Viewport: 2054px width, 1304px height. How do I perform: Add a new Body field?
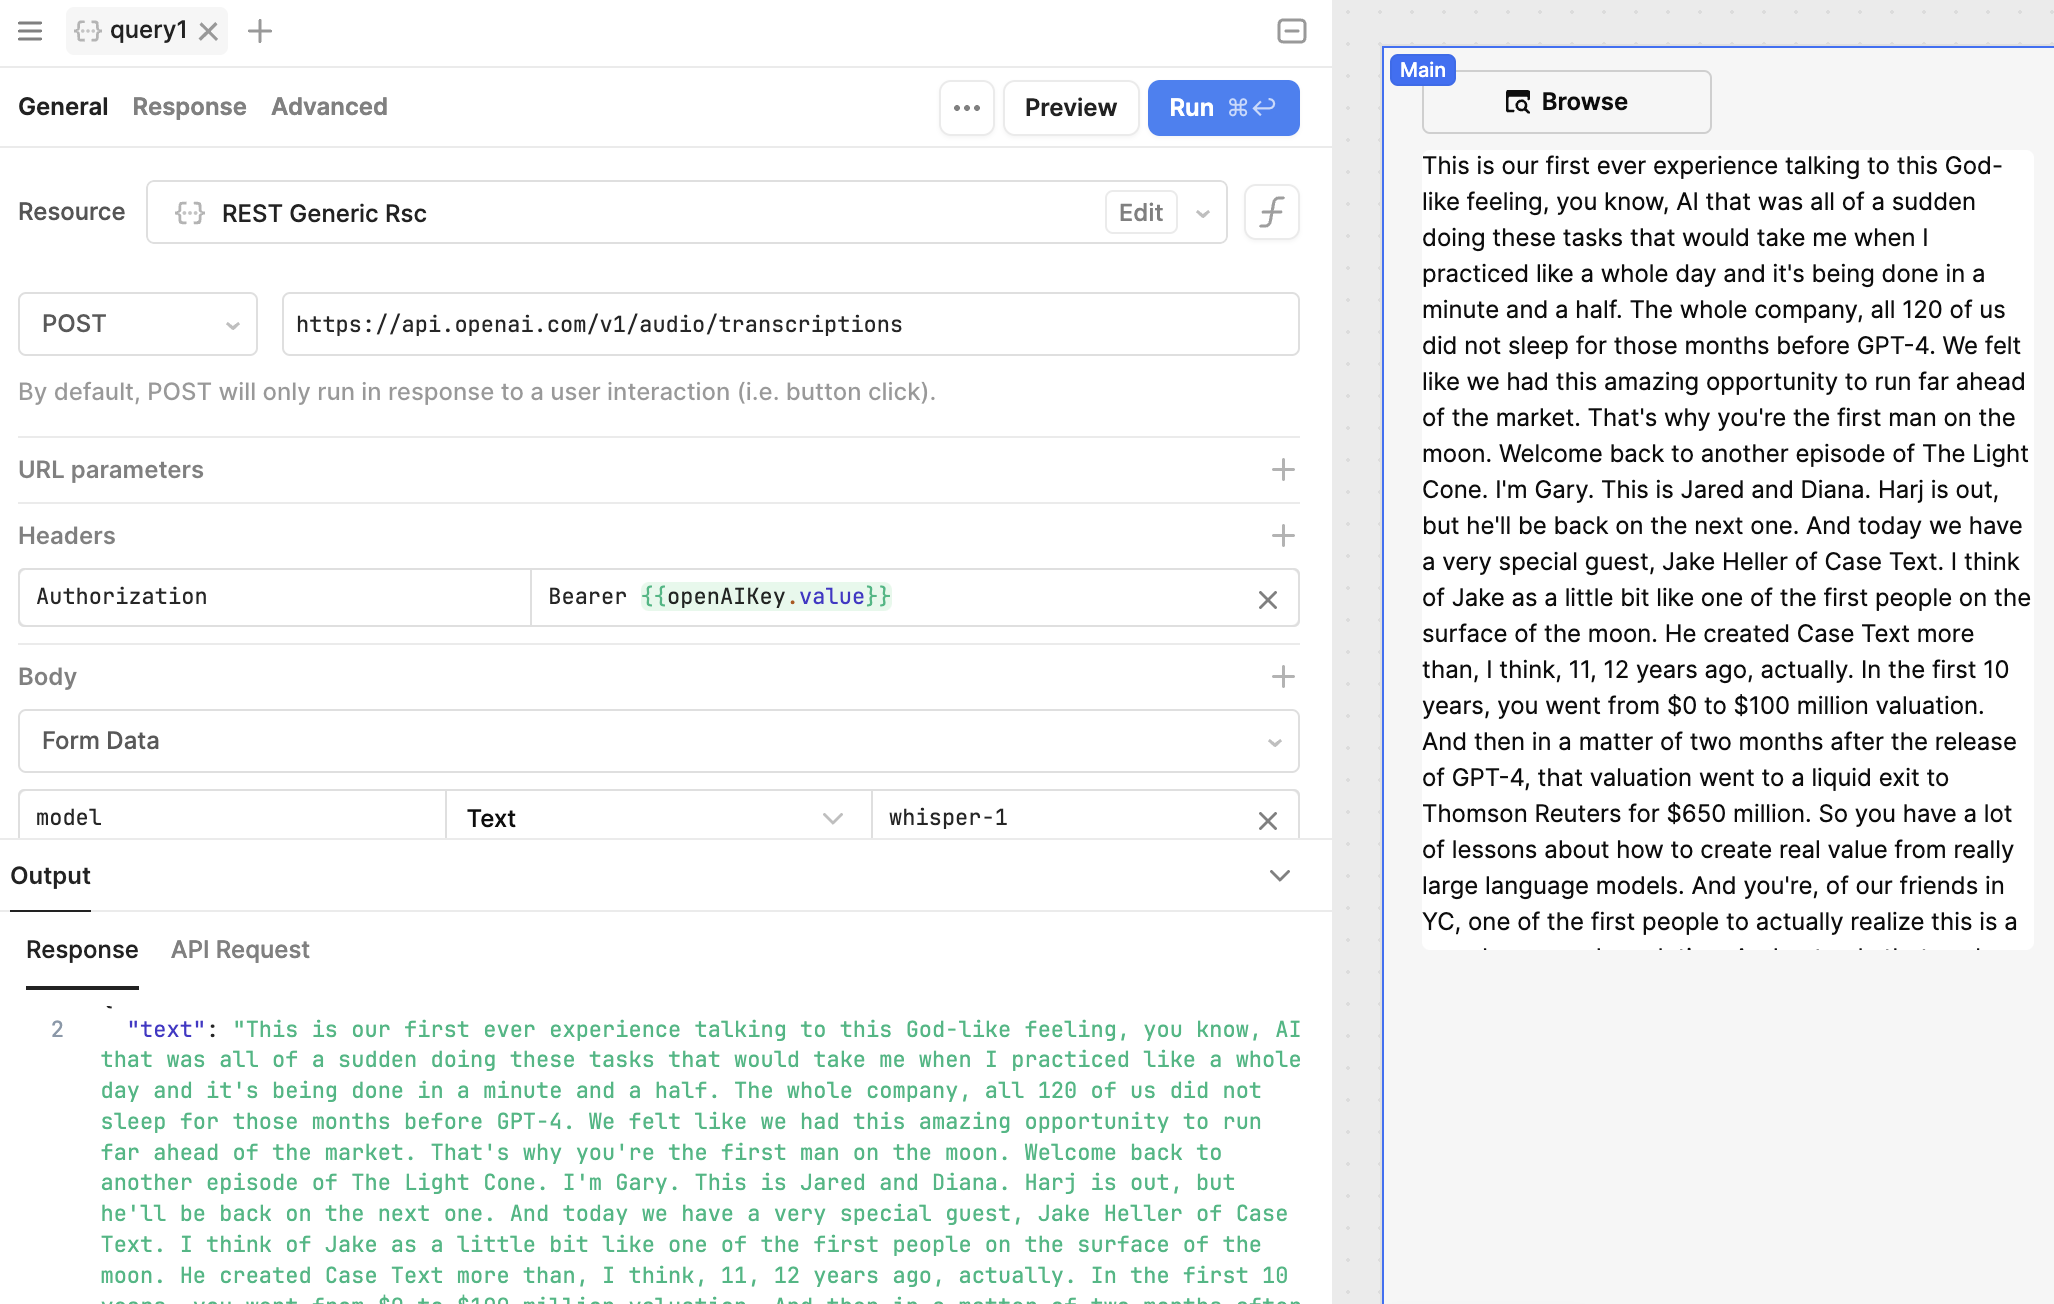(1282, 677)
